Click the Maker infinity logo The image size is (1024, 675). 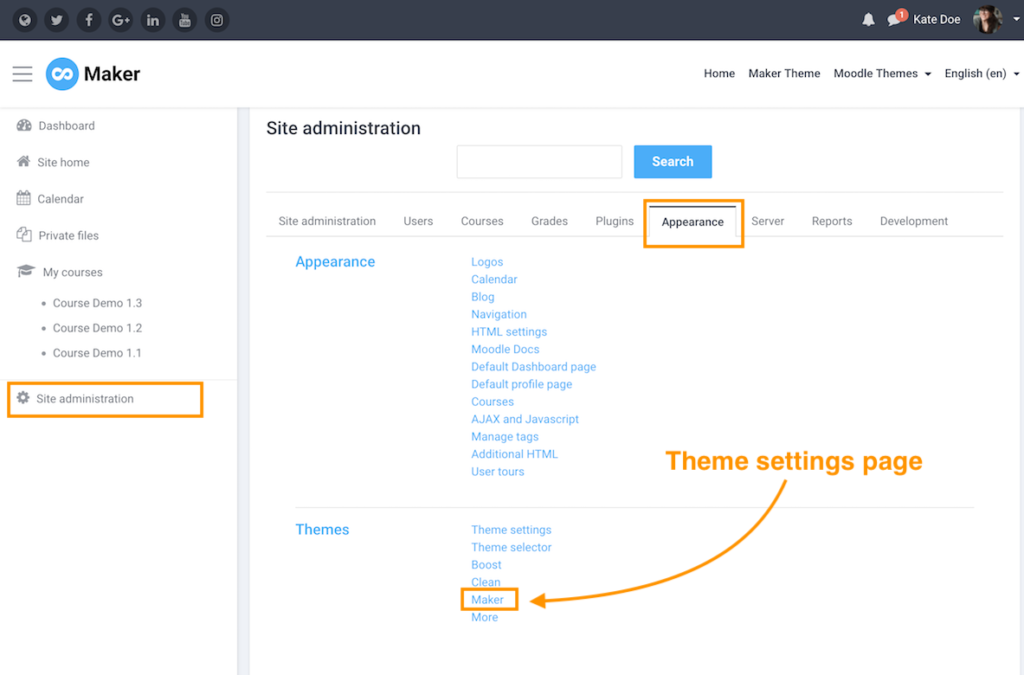click(x=62, y=73)
